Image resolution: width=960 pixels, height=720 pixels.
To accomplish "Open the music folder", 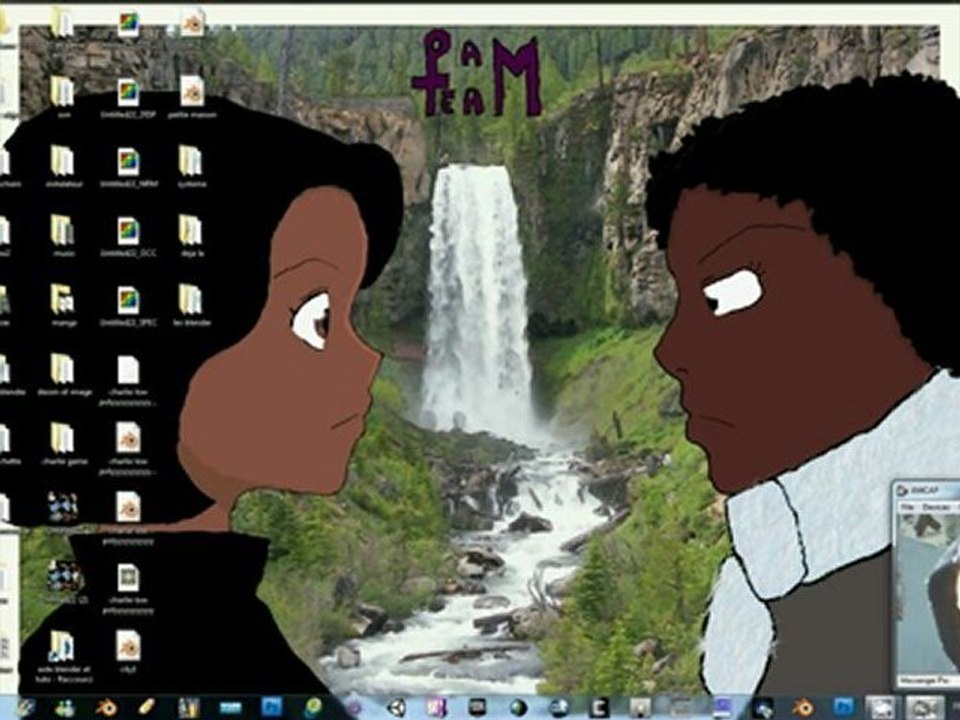I will (63, 236).
